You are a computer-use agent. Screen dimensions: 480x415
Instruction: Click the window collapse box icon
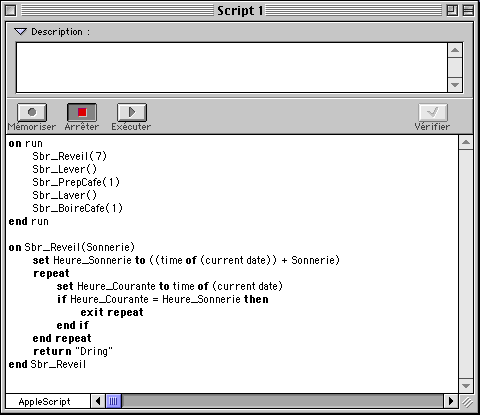pyautogui.click(x=468, y=11)
